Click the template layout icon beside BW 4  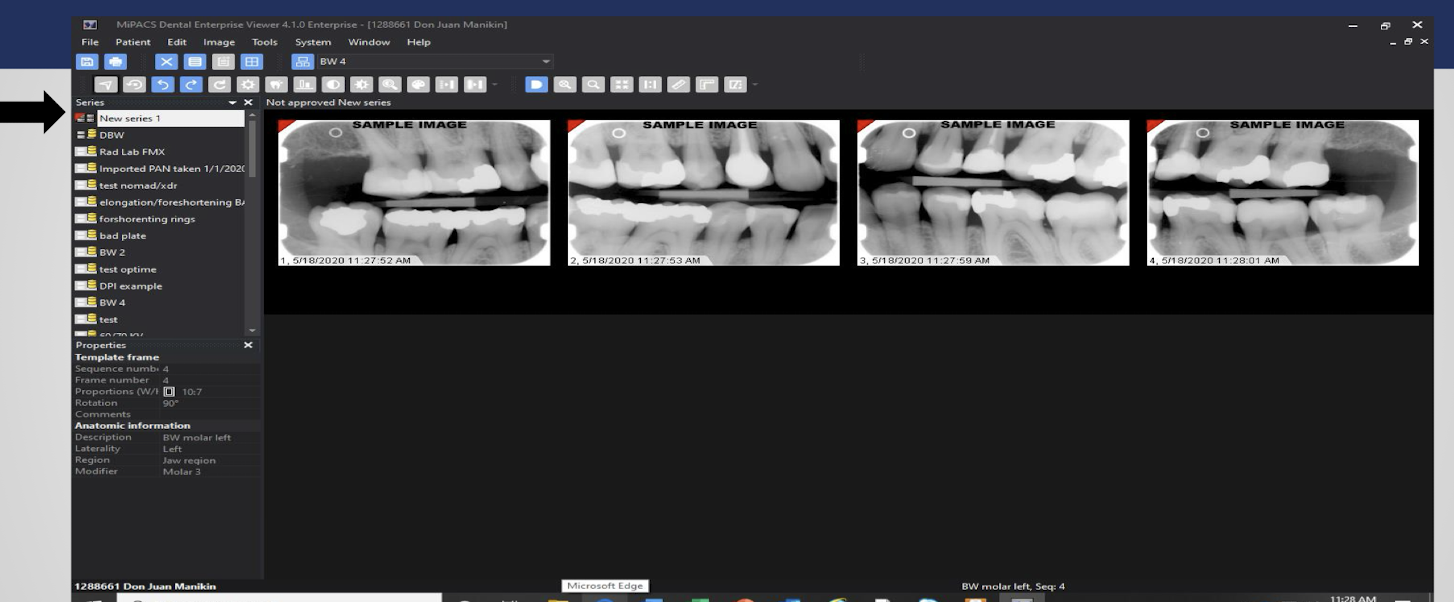301,62
